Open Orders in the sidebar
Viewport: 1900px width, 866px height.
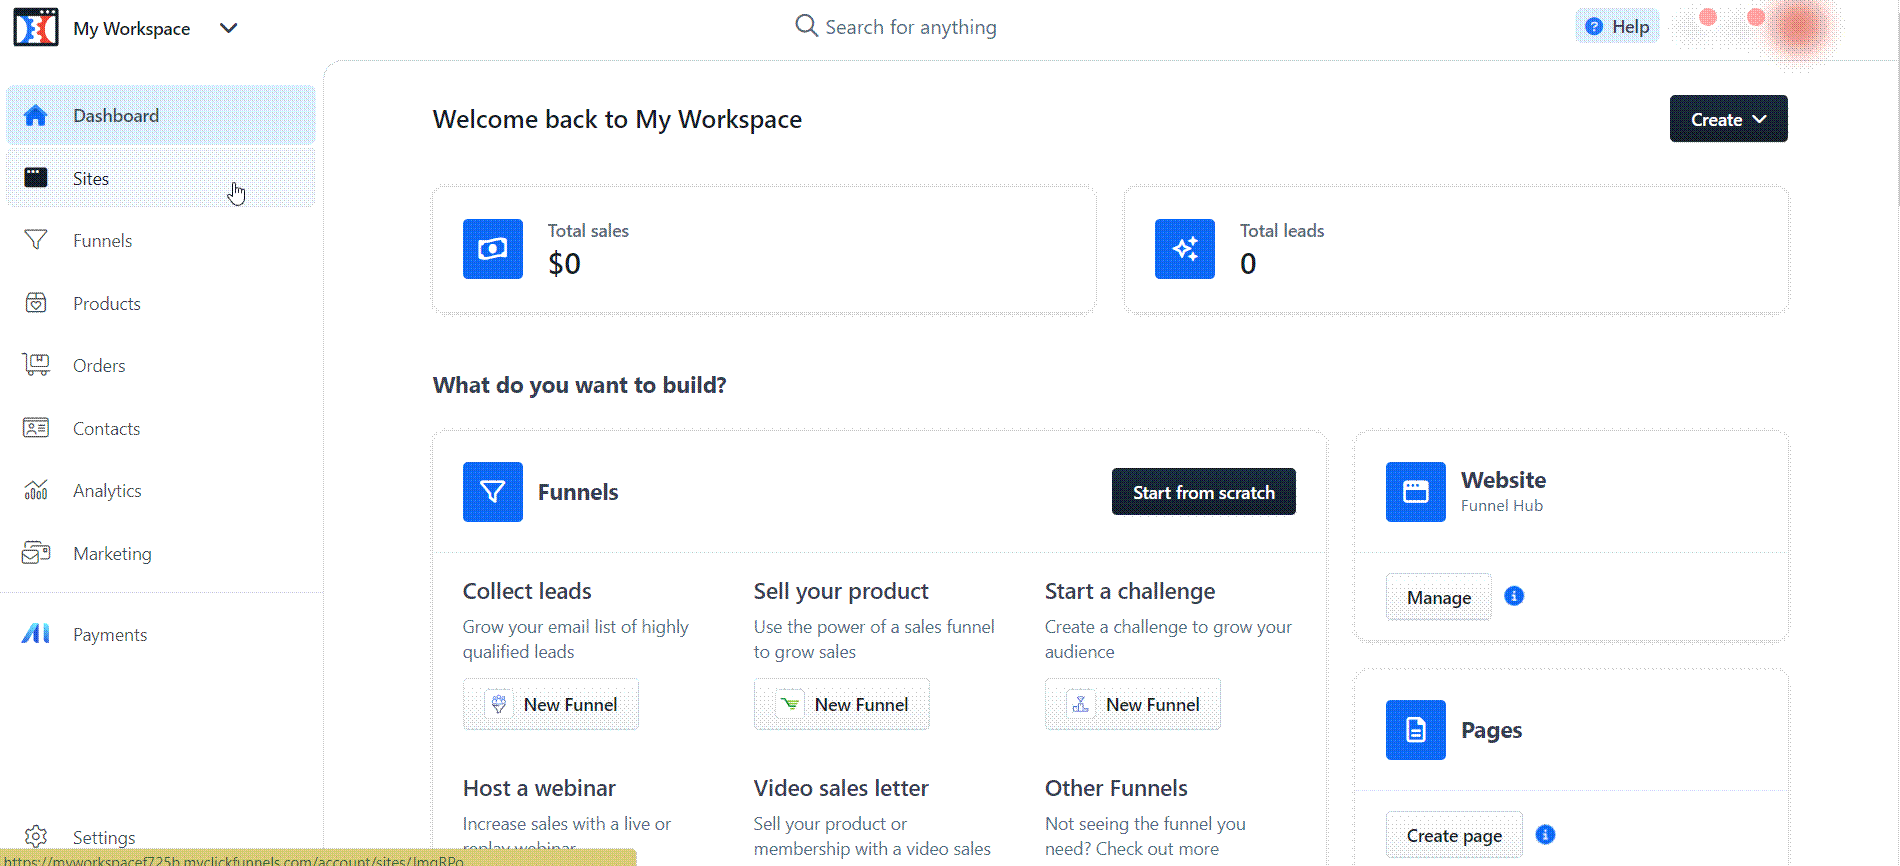pos(161,365)
